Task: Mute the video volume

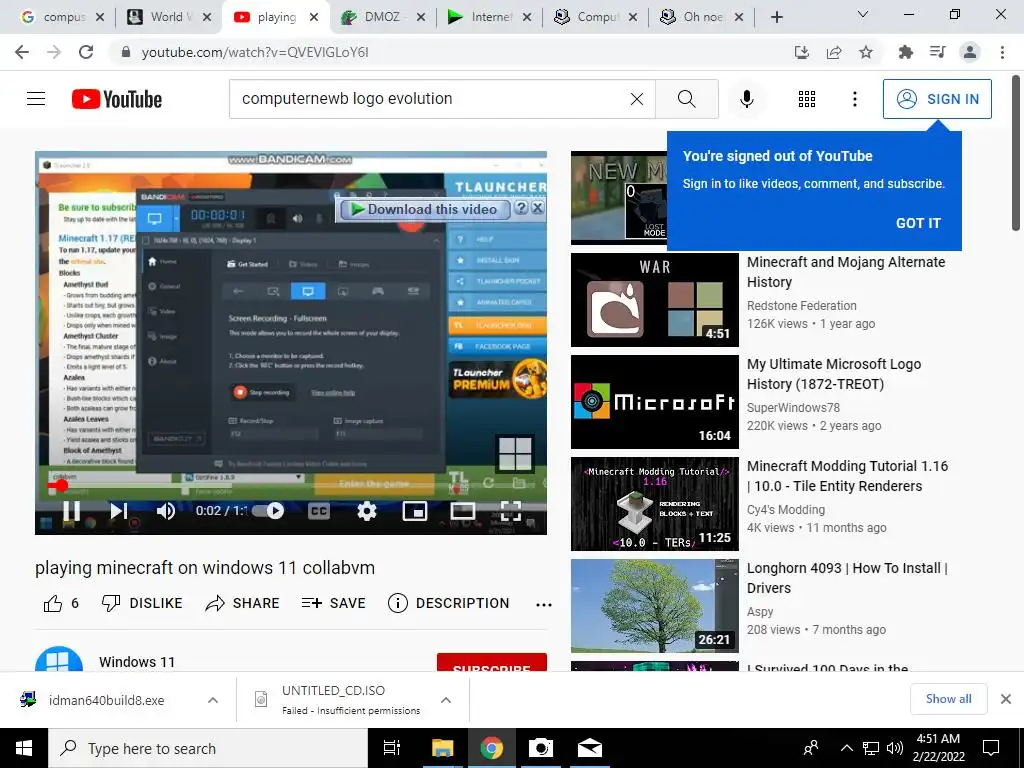Action: [x=166, y=511]
